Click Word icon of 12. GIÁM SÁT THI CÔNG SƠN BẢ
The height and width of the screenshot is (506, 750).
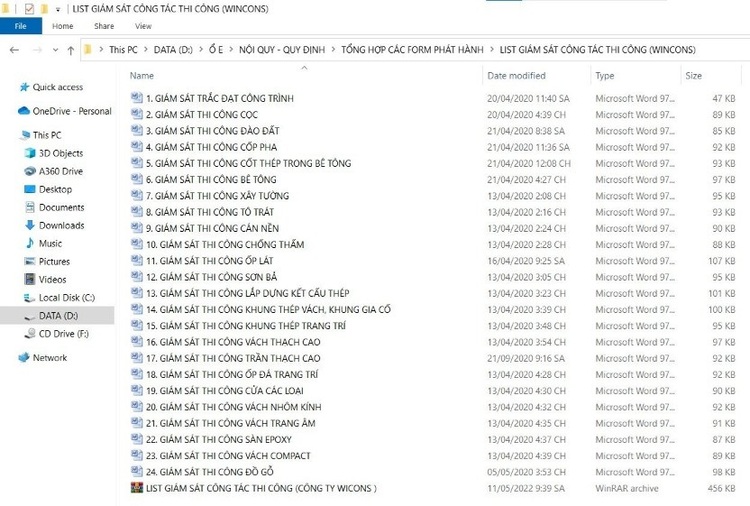137,277
